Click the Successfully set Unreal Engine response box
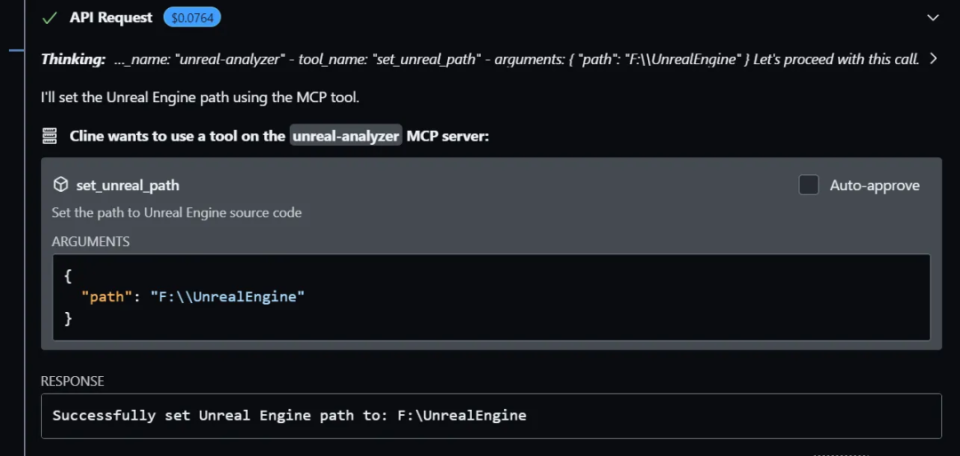The image size is (960, 456). (x=491, y=416)
